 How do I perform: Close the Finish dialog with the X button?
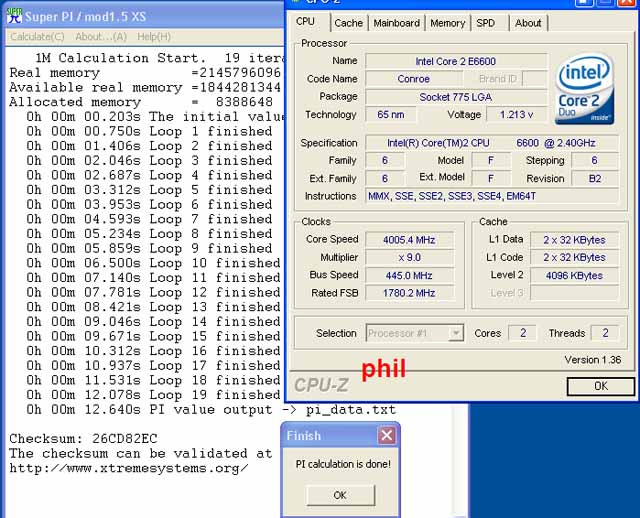pos(387,436)
